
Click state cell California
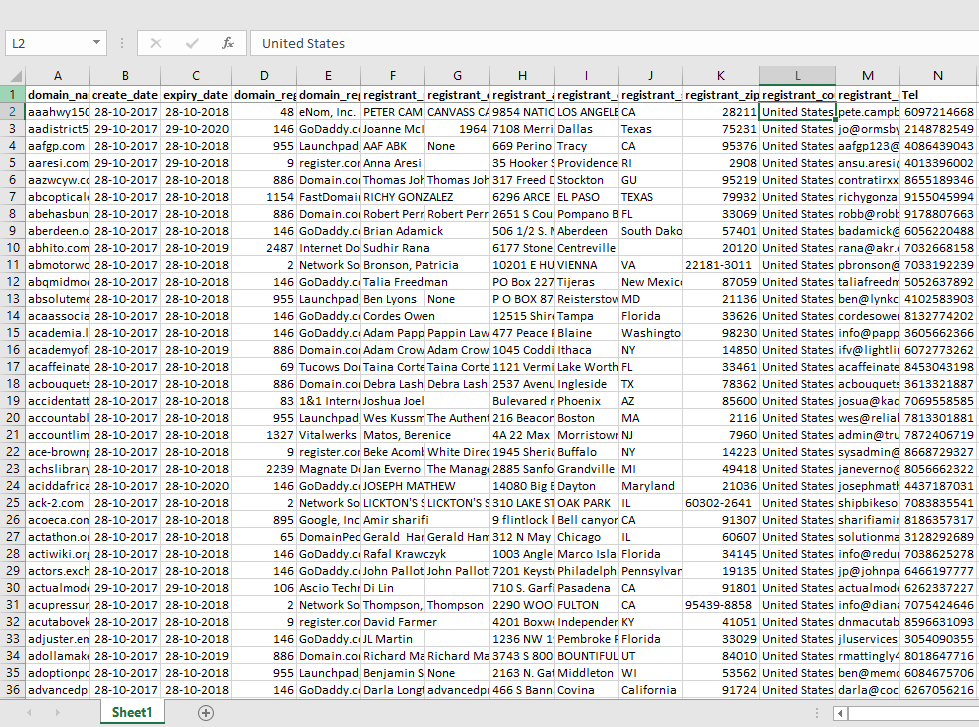coord(651,690)
